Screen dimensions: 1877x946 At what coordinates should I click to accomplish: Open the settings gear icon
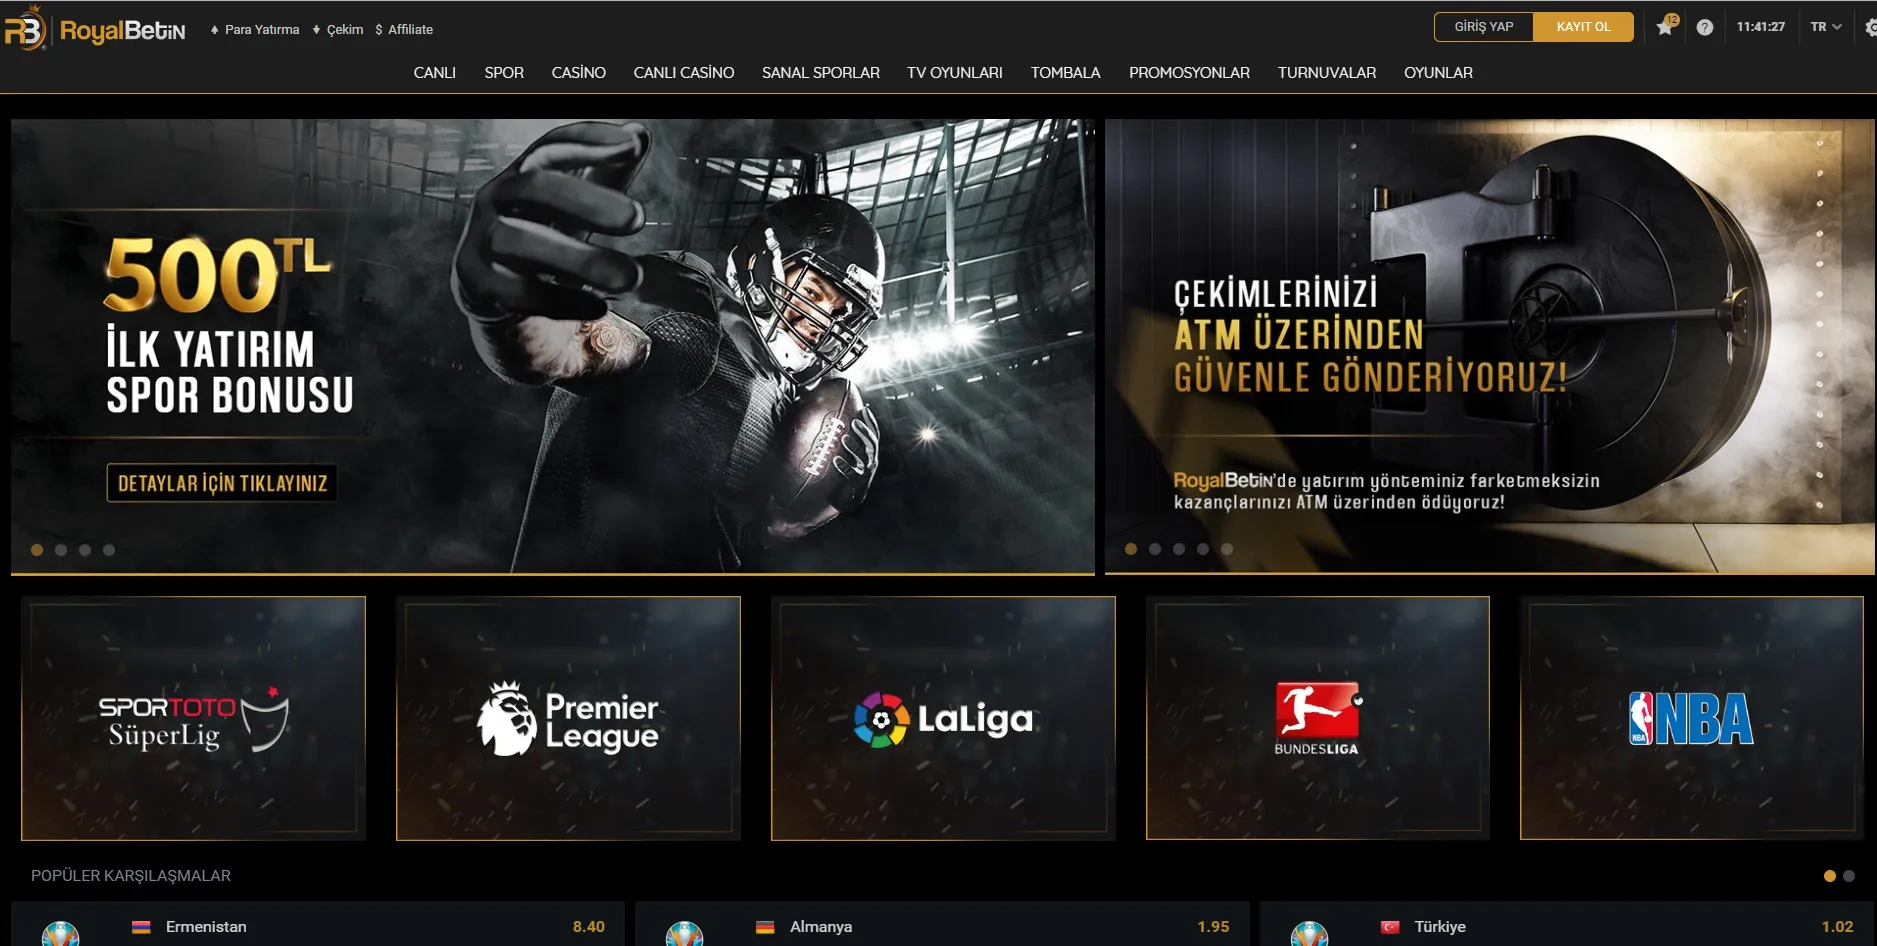tap(1870, 28)
